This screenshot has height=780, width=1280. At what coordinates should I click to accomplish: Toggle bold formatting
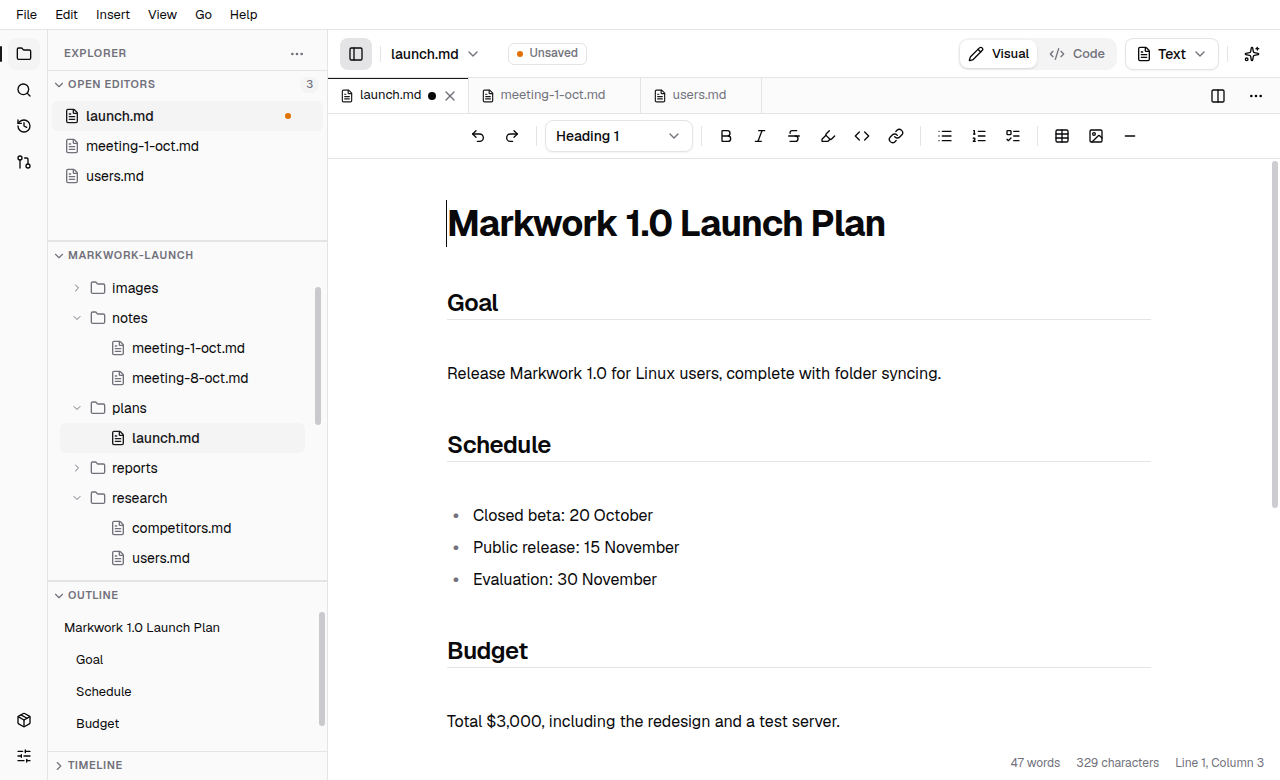726,136
